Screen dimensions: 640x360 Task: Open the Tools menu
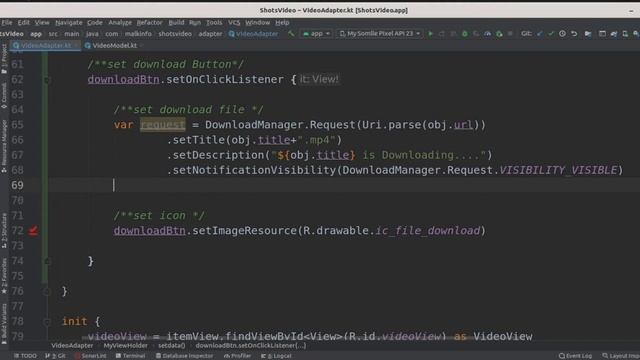[x=214, y=22]
